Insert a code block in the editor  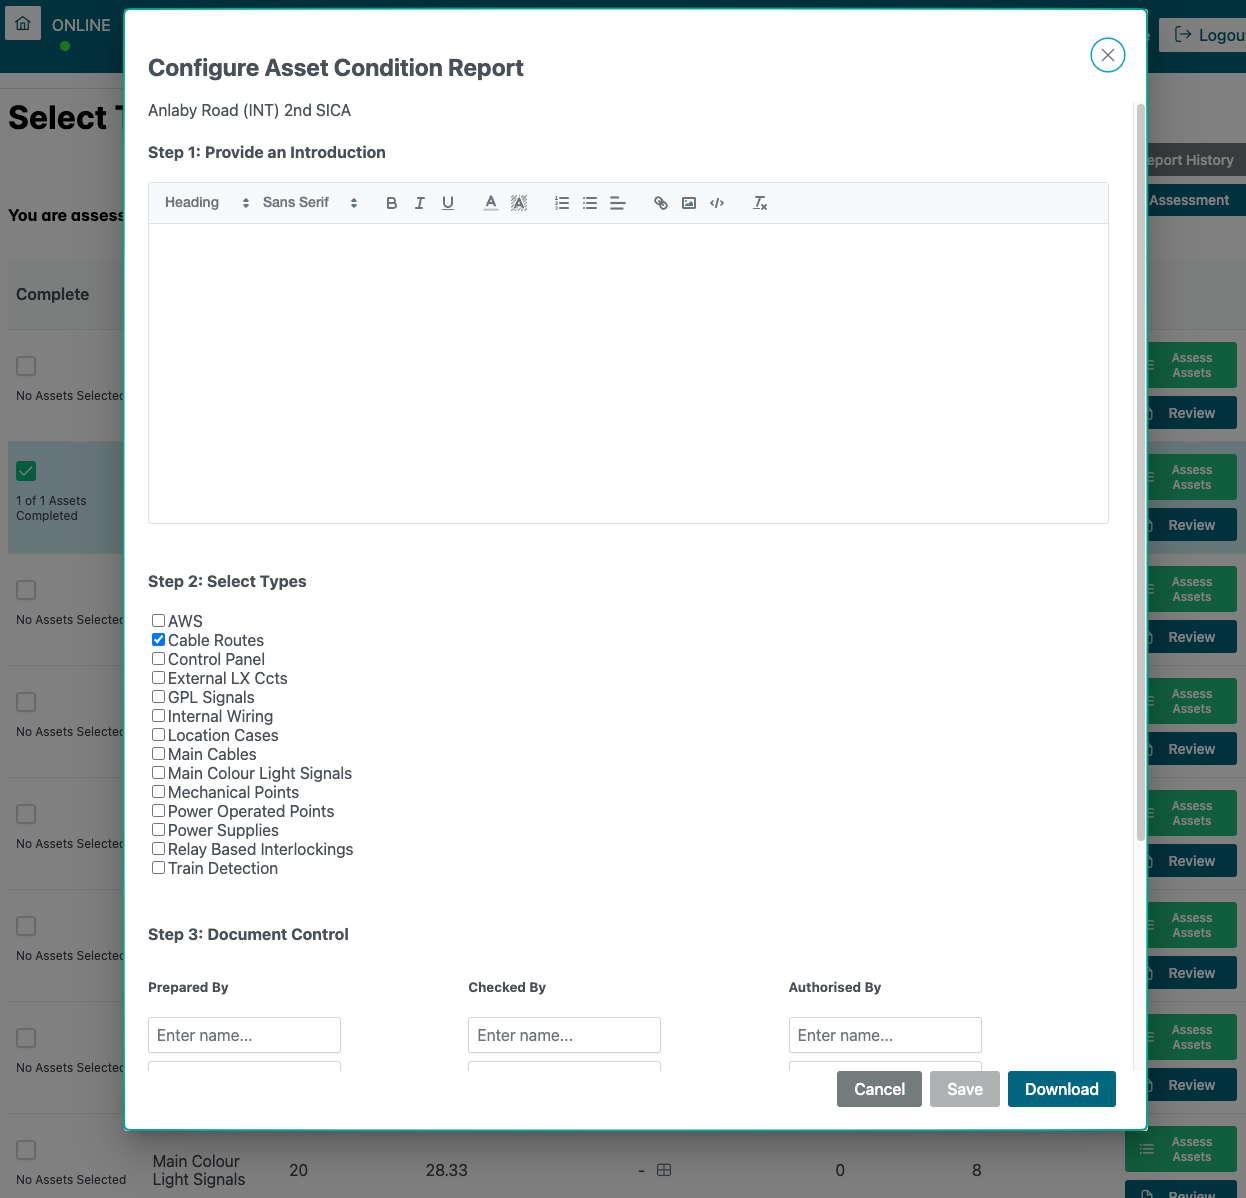[717, 203]
